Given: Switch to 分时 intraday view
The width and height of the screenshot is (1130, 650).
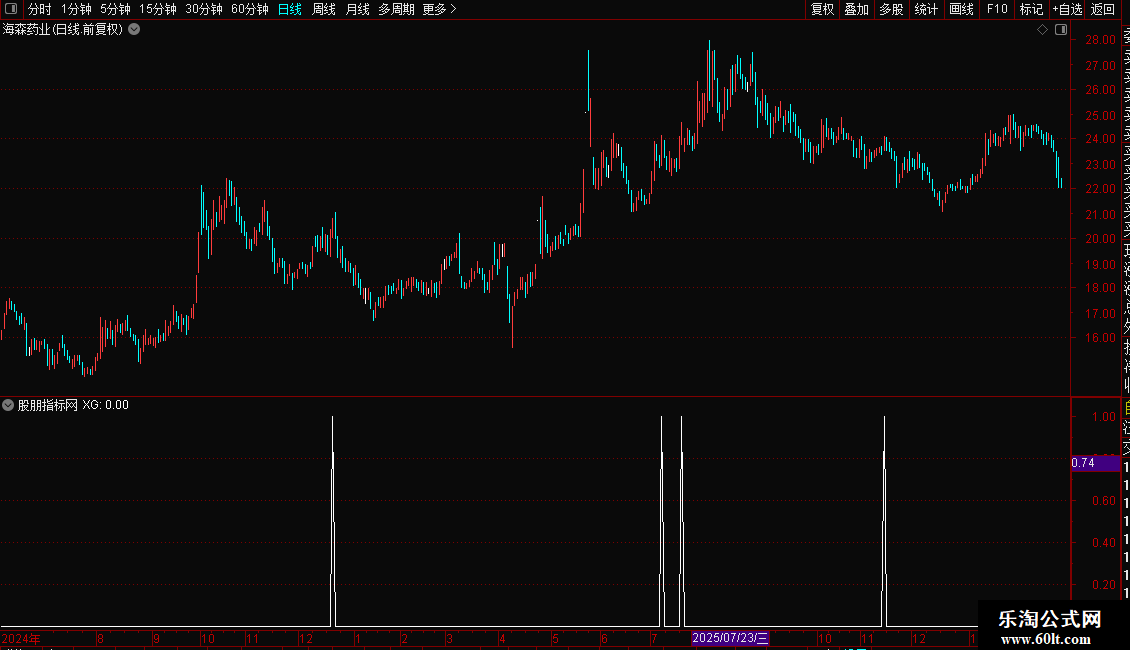Looking at the screenshot, I should click(x=40, y=9).
